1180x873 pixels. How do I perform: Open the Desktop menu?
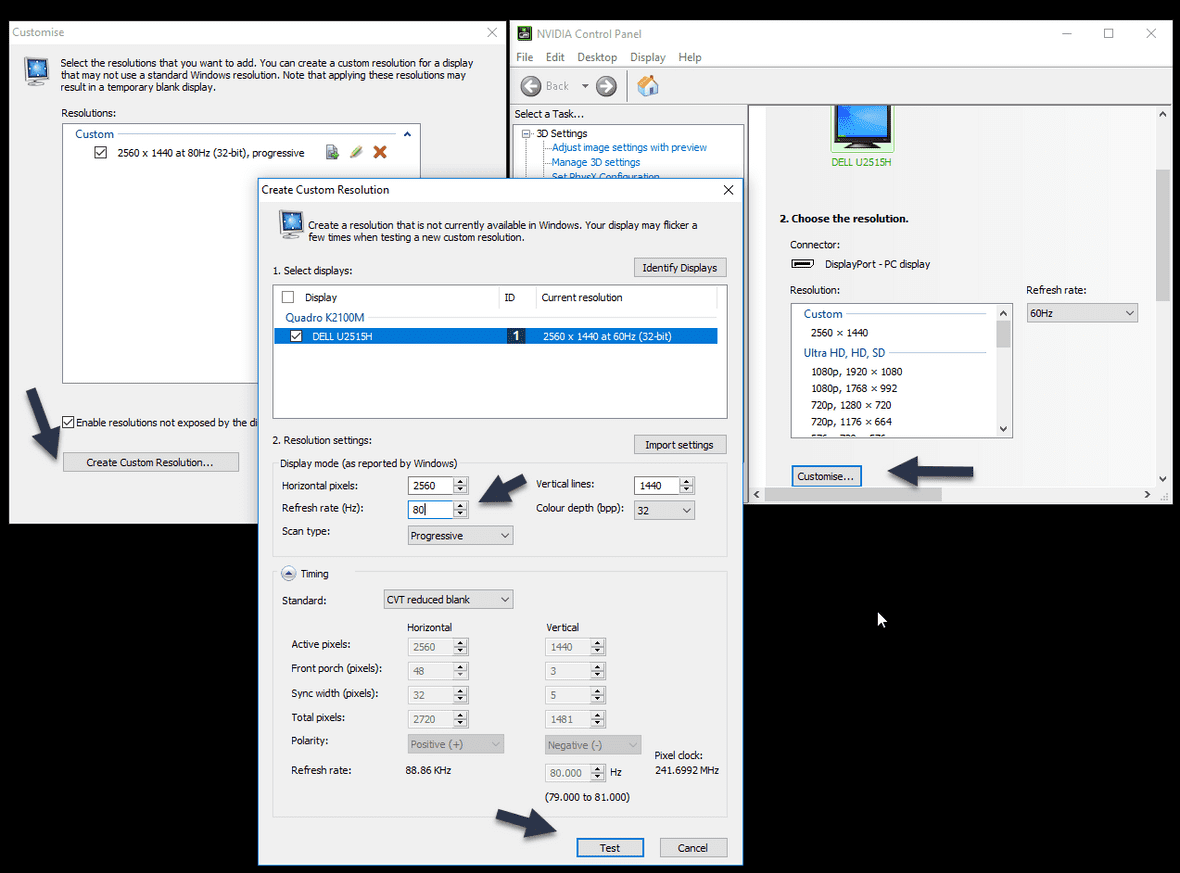596,57
